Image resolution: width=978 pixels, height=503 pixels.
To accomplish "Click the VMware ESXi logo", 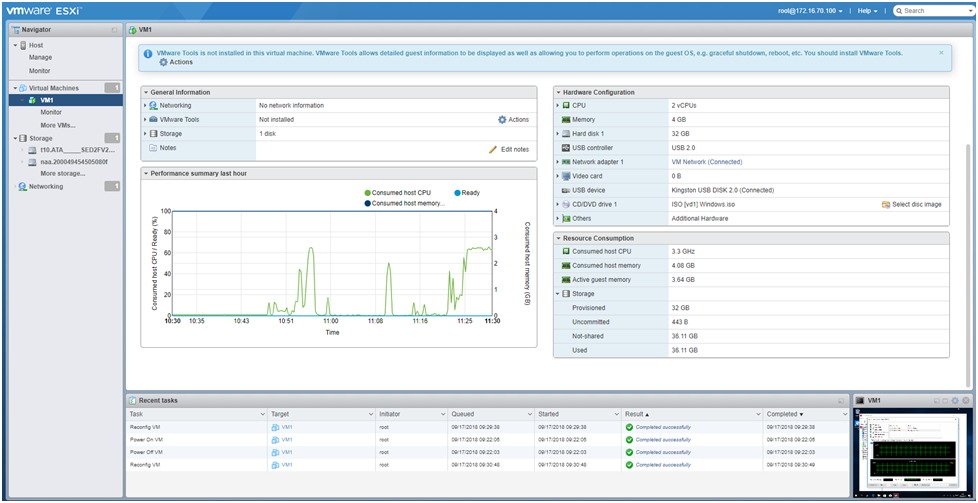I will [44, 11].
